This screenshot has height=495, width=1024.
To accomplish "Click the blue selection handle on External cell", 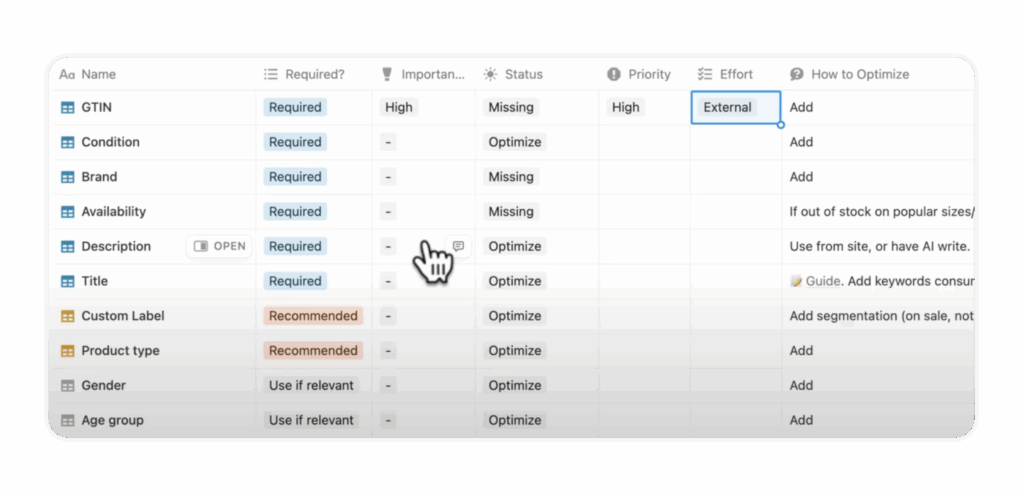I will click(x=781, y=125).
